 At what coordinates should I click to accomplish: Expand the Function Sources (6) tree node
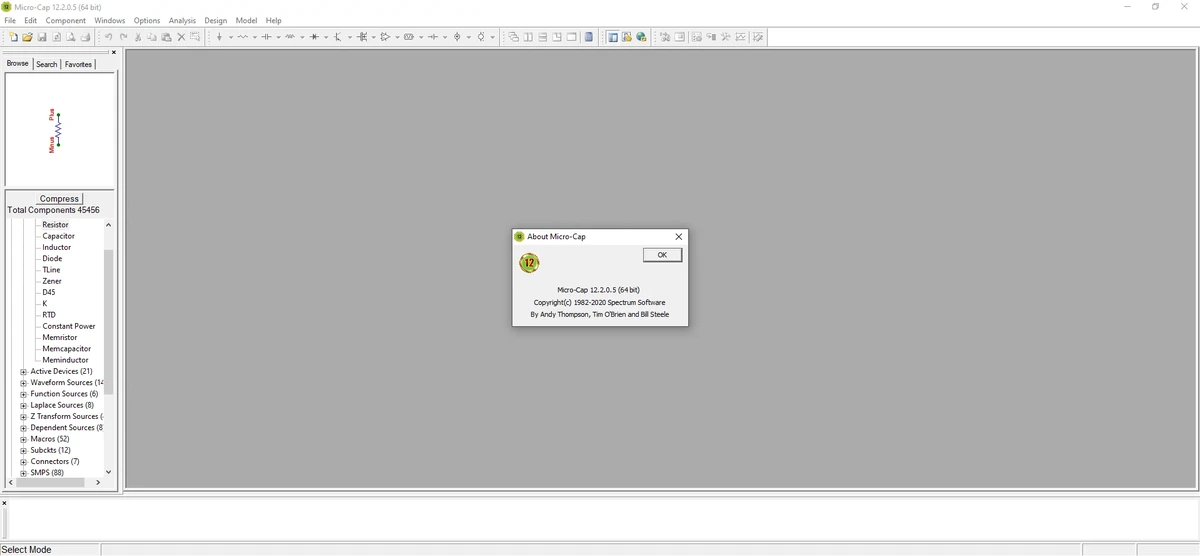(x=23, y=394)
